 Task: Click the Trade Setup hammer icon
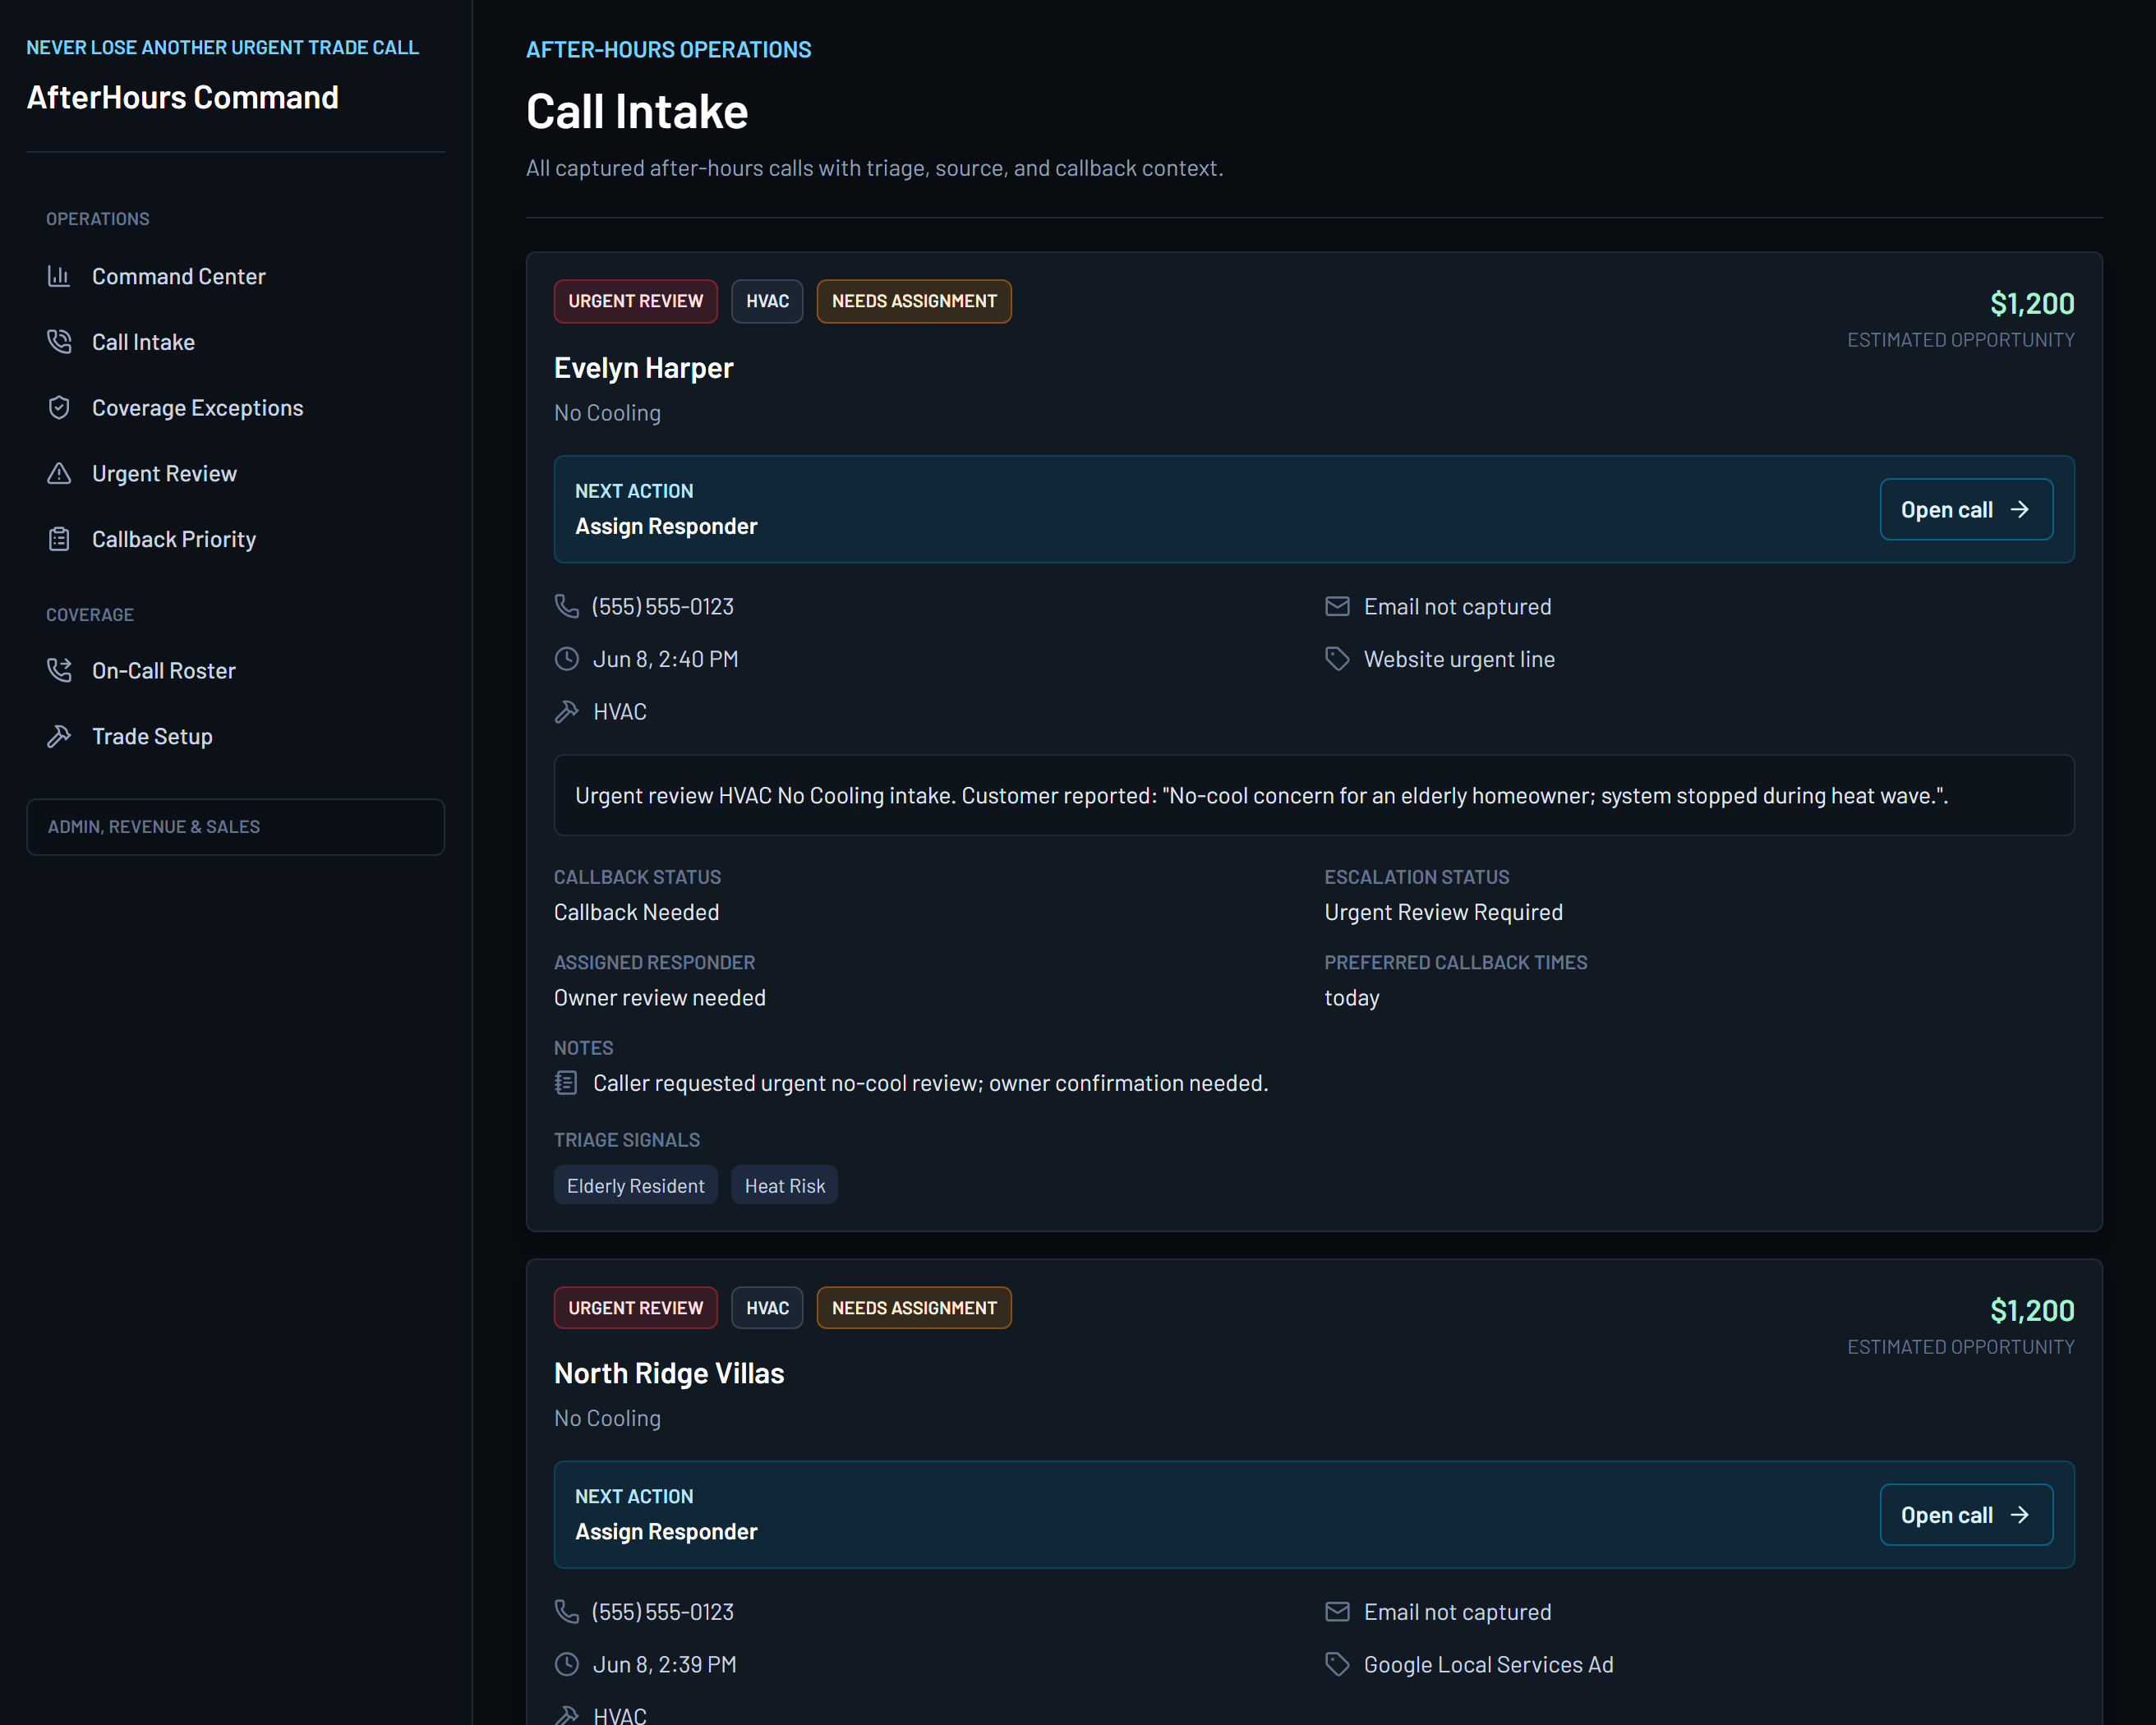(x=59, y=736)
